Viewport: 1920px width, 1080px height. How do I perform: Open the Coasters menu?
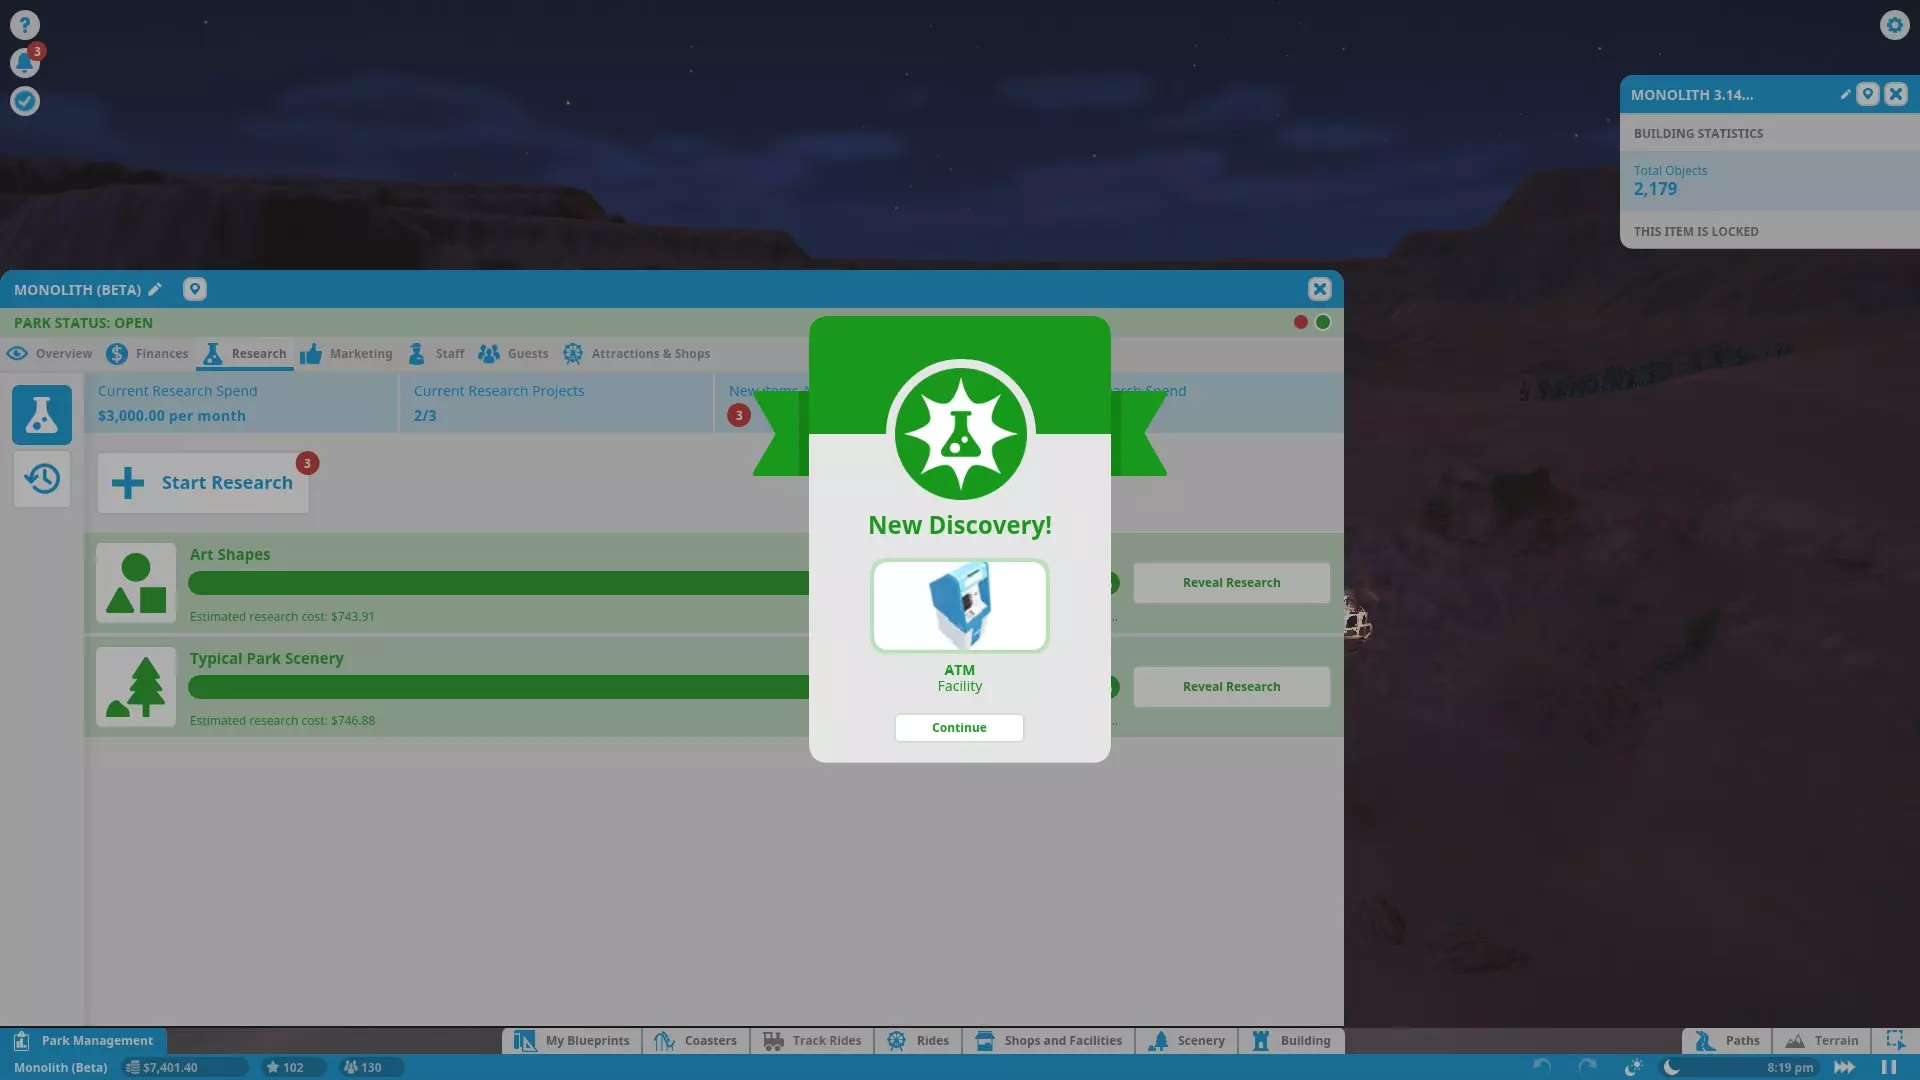point(695,1040)
